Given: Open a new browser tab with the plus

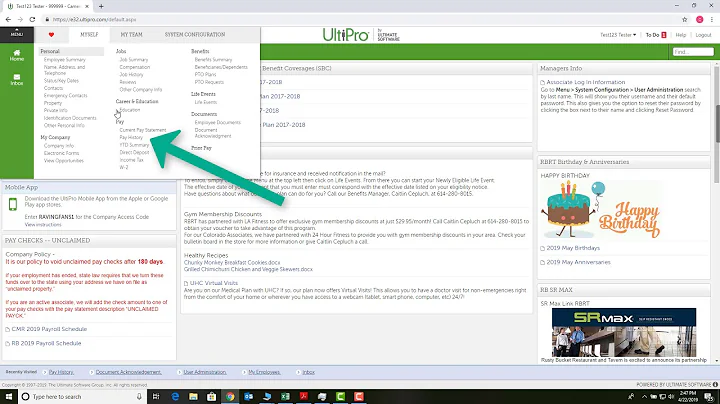Looking at the screenshot, I should (101, 6).
